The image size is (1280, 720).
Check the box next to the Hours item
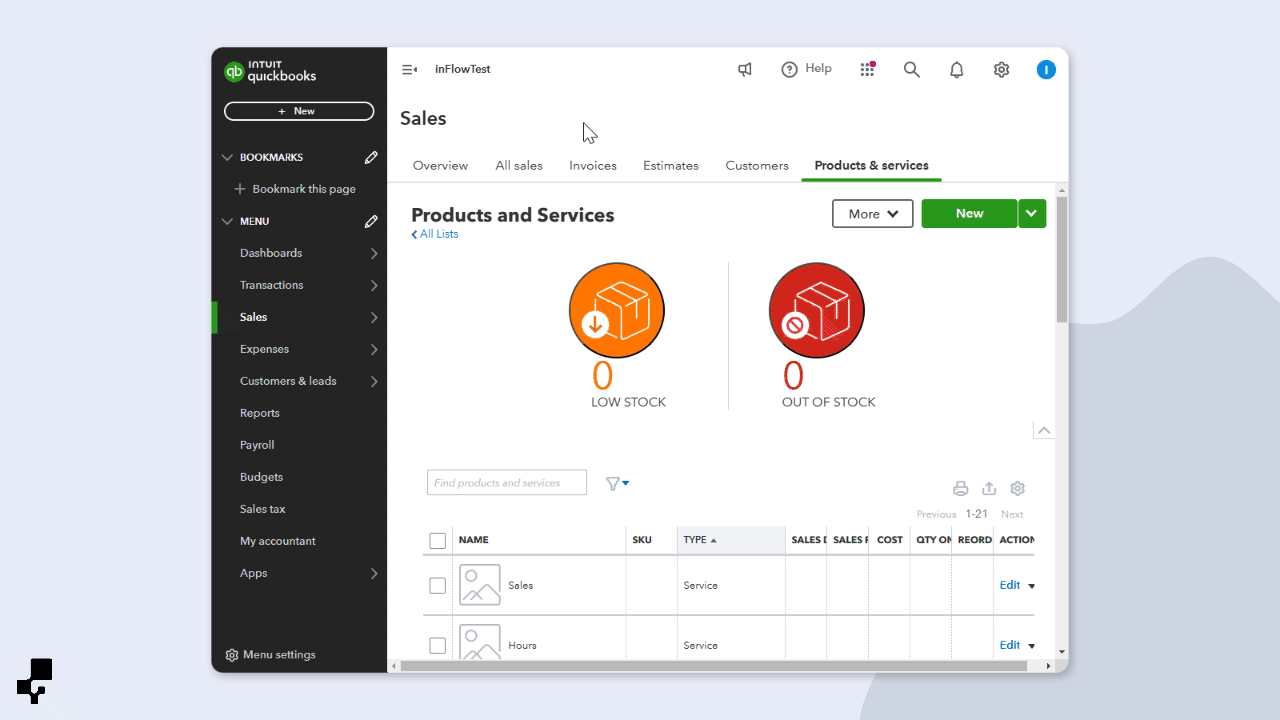coord(437,645)
